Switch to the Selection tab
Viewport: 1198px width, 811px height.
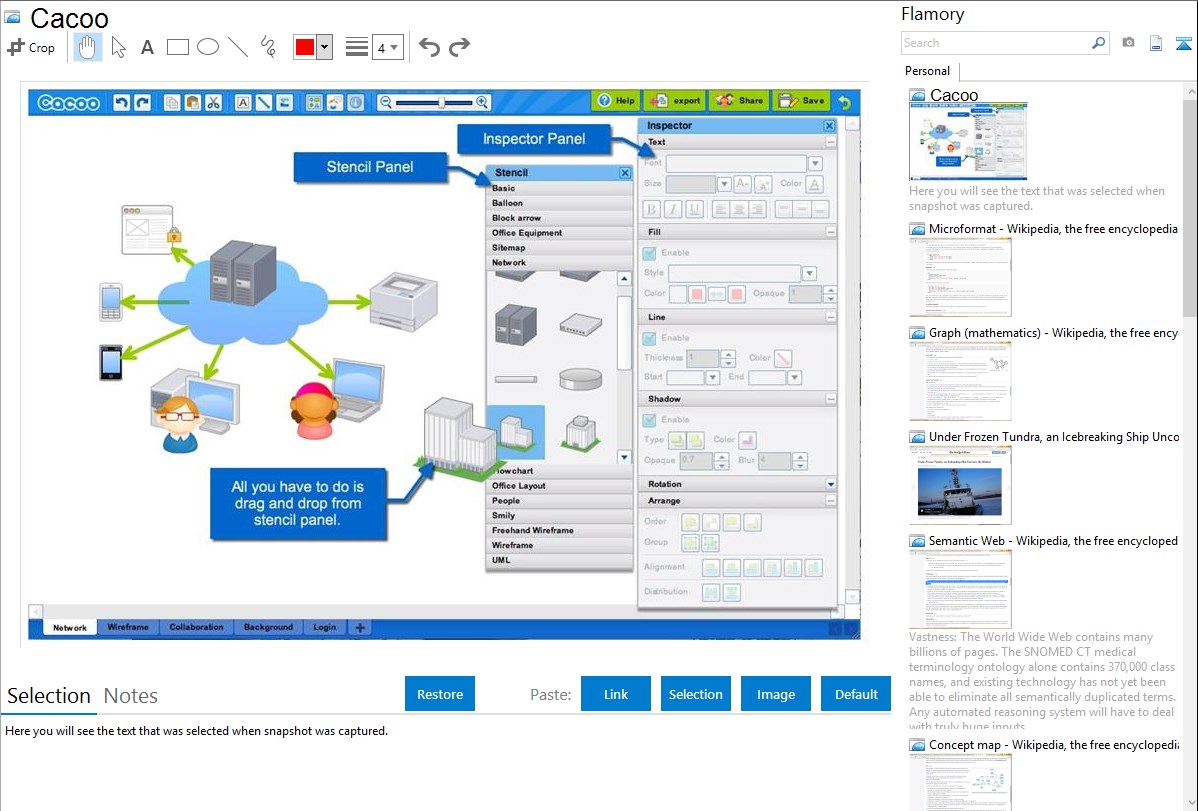click(x=49, y=696)
